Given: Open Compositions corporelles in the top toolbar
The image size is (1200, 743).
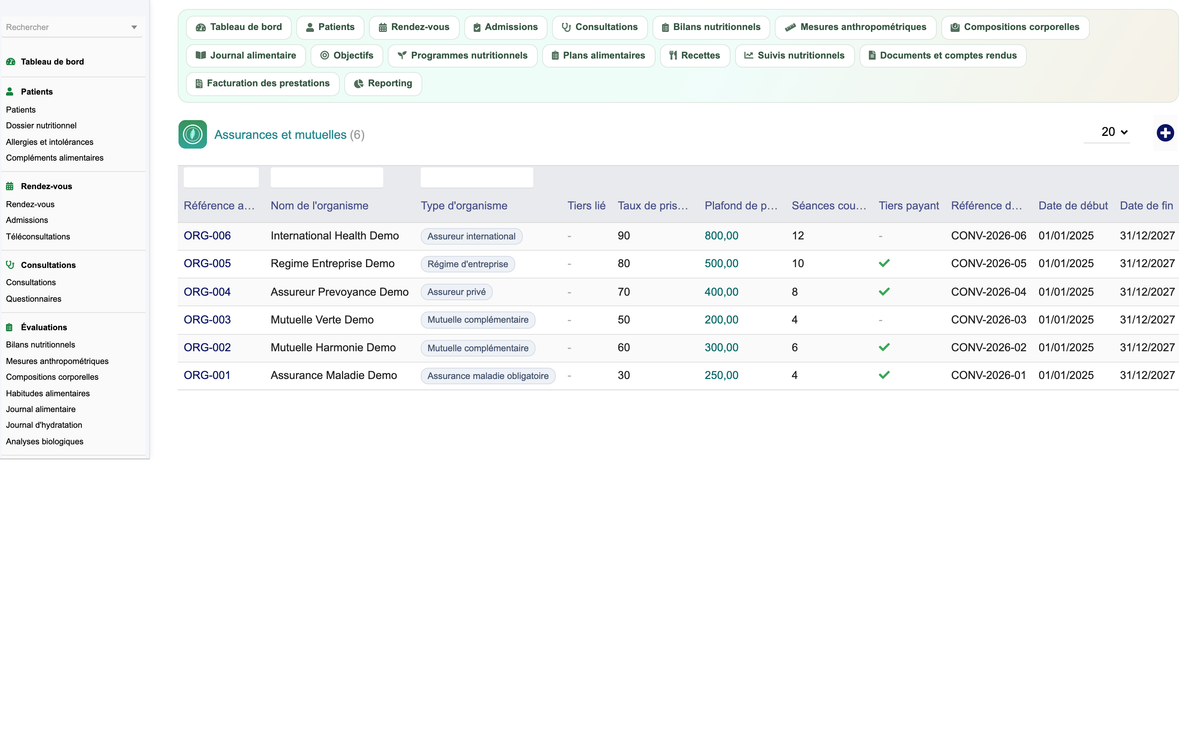Looking at the screenshot, I should 1015,27.
